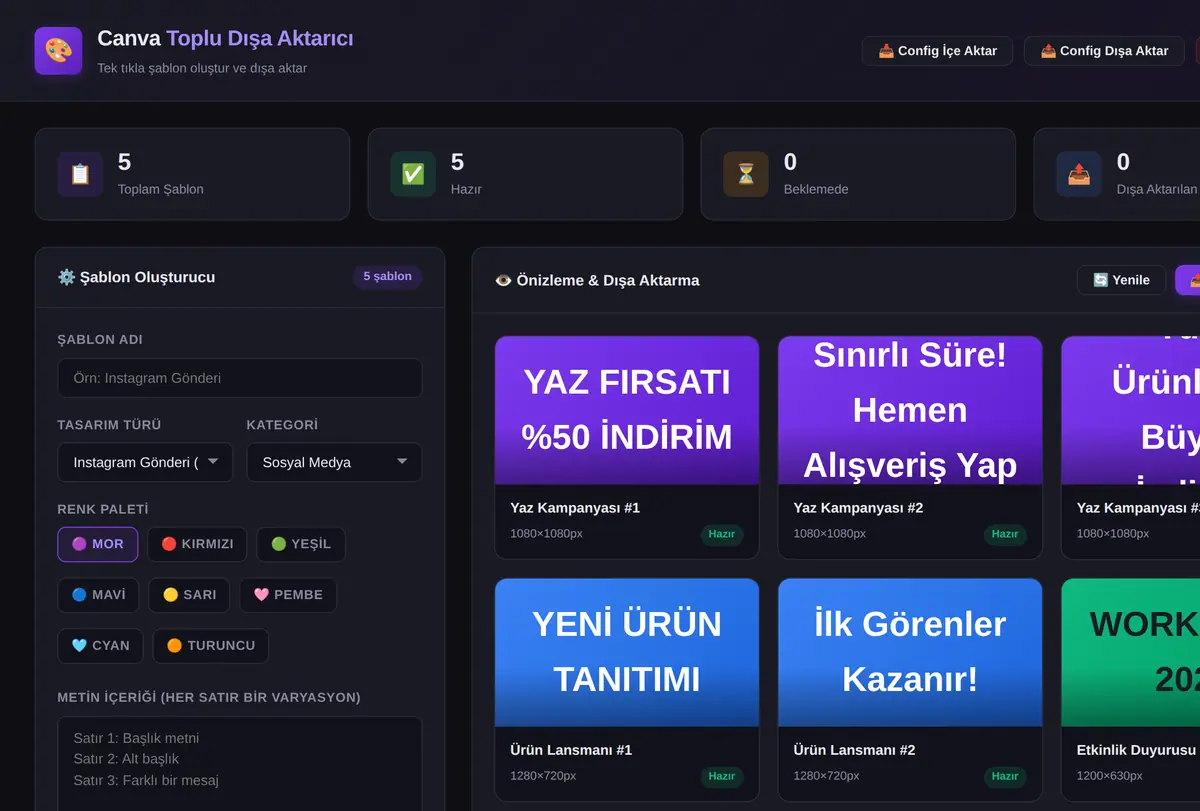Select the KIRMIZI color palette
The width and height of the screenshot is (1200, 811).
[197, 544]
